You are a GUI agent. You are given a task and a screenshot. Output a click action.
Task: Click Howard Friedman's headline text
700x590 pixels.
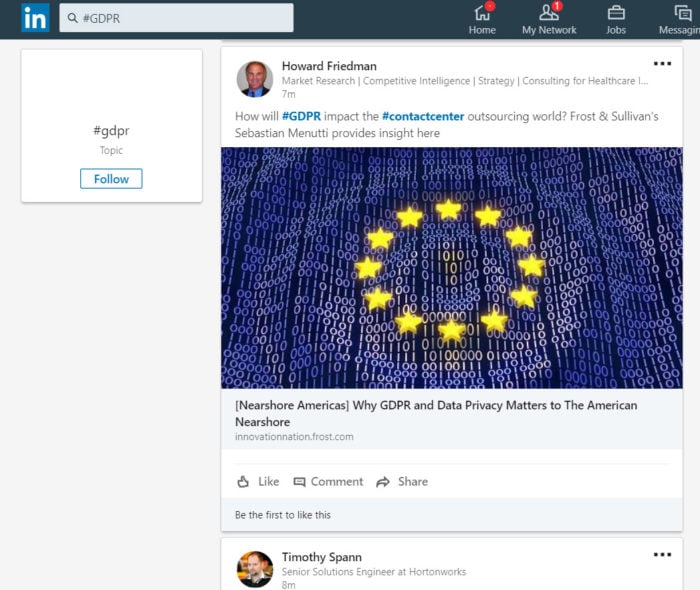click(x=464, y=81)
